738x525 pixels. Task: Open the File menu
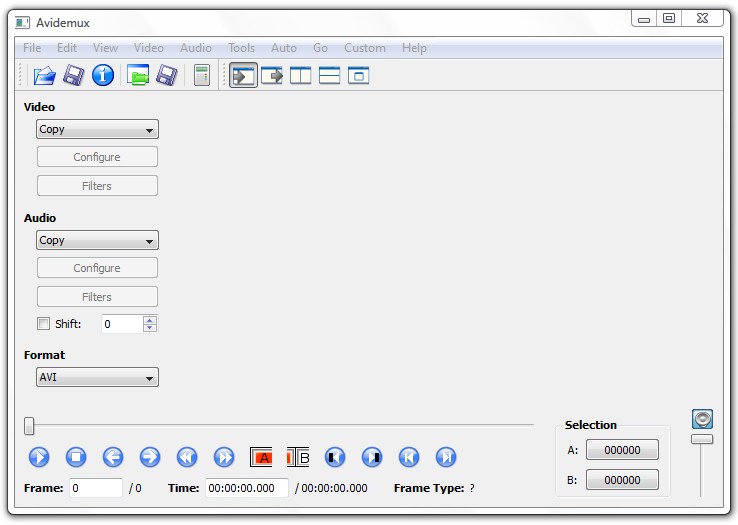(x=32, y=48)
